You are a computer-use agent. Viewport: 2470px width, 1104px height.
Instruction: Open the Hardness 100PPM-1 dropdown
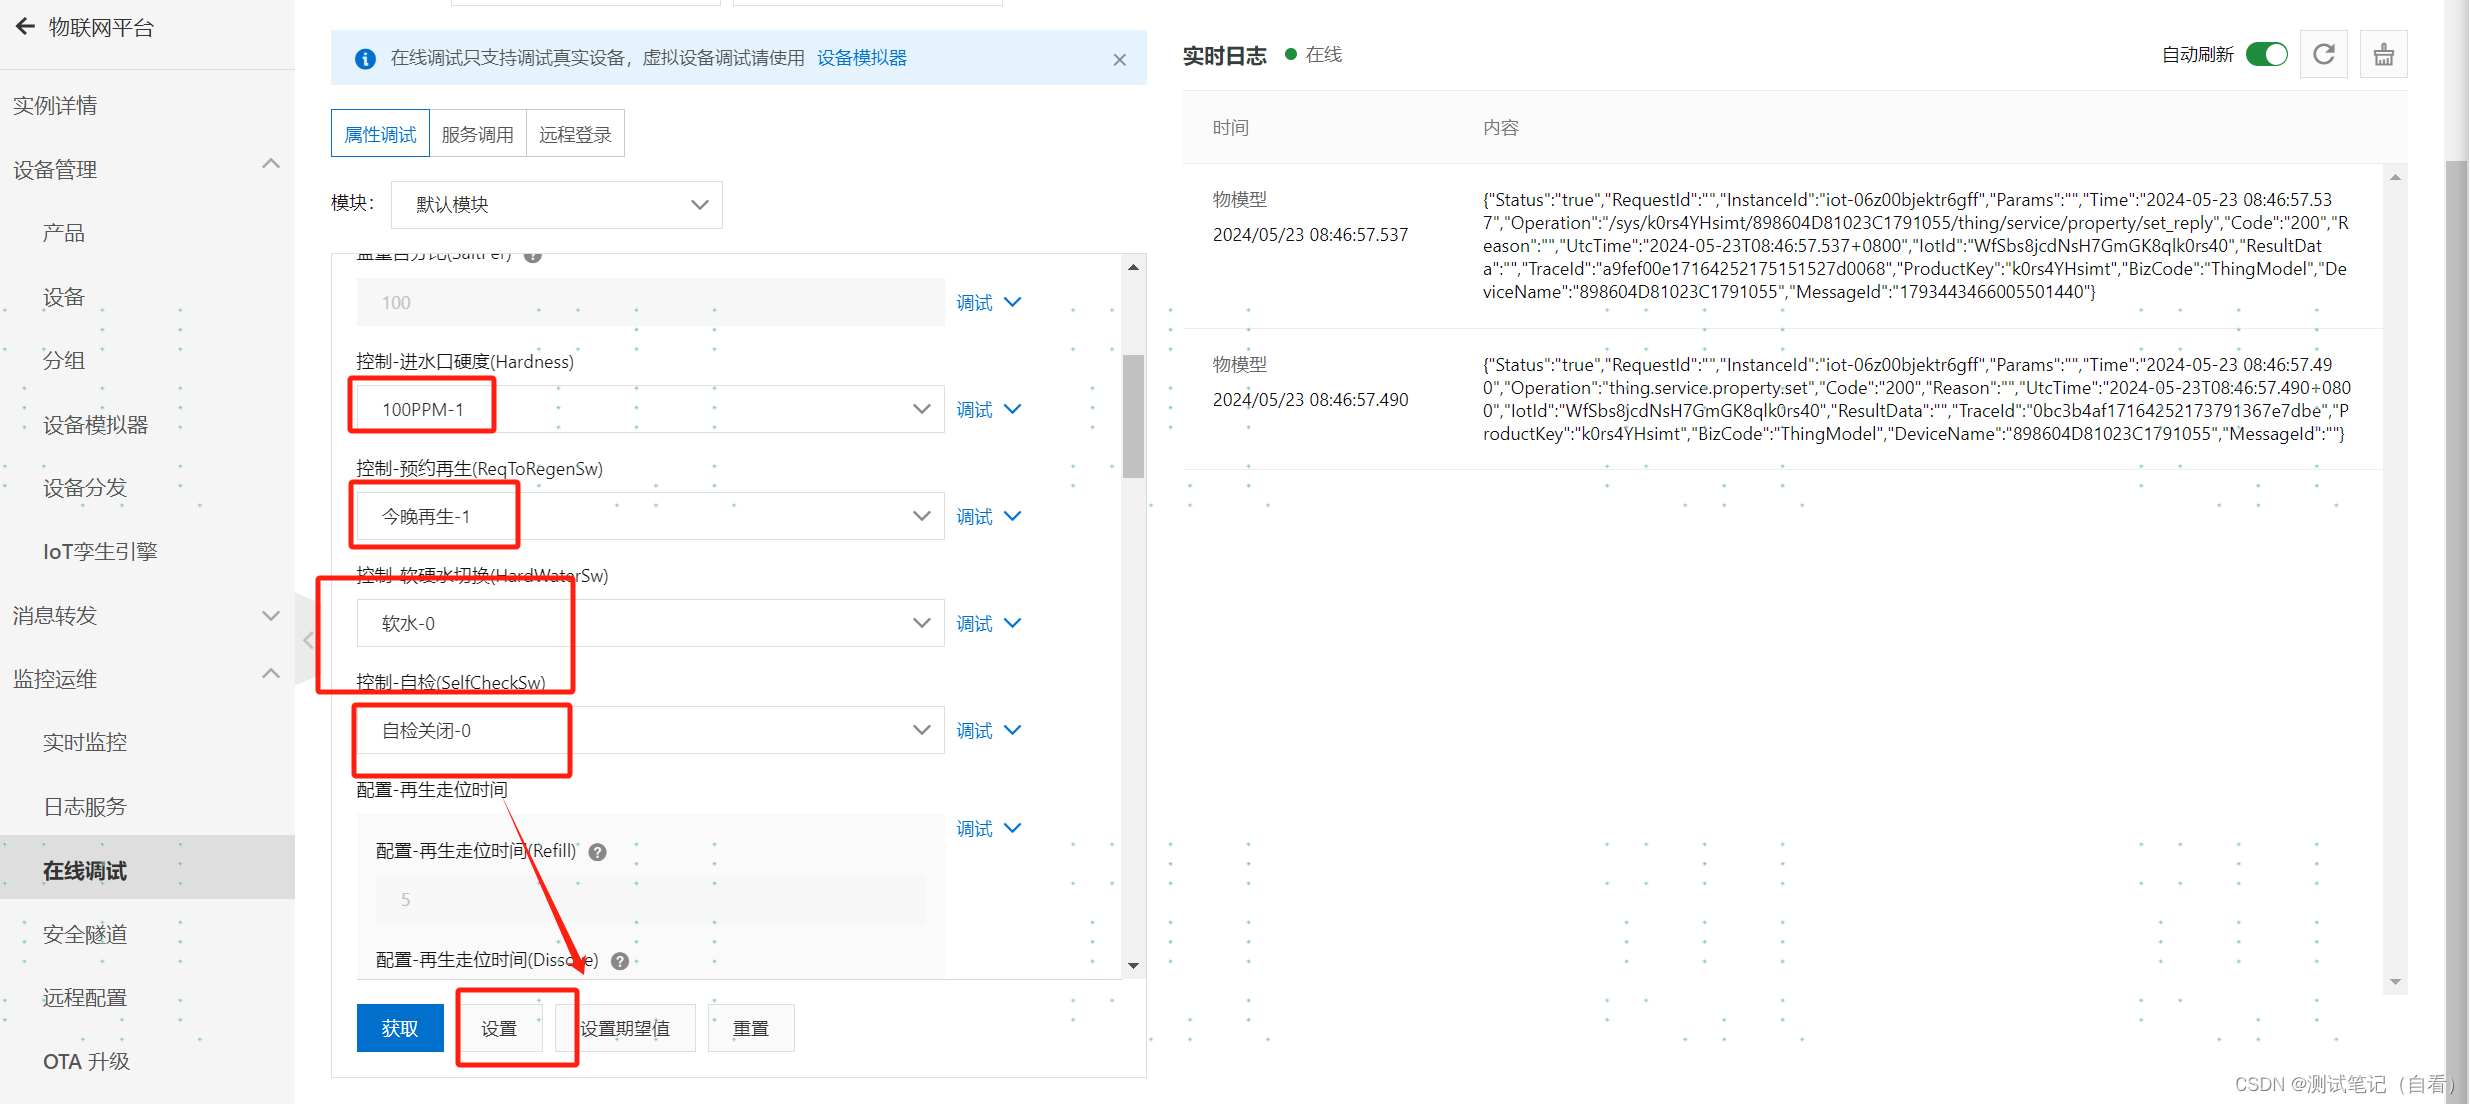pos(650,409)
